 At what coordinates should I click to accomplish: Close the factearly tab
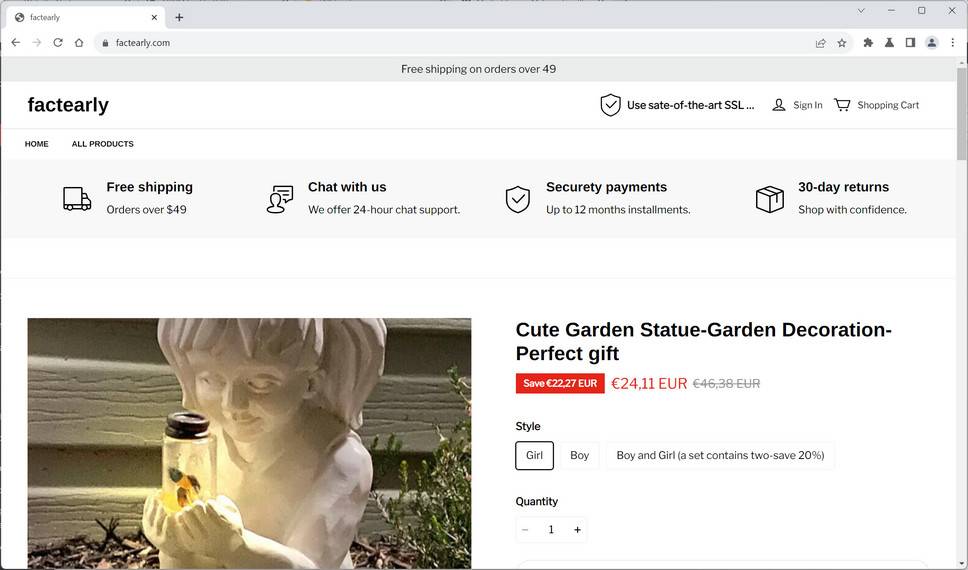point(154,17)
